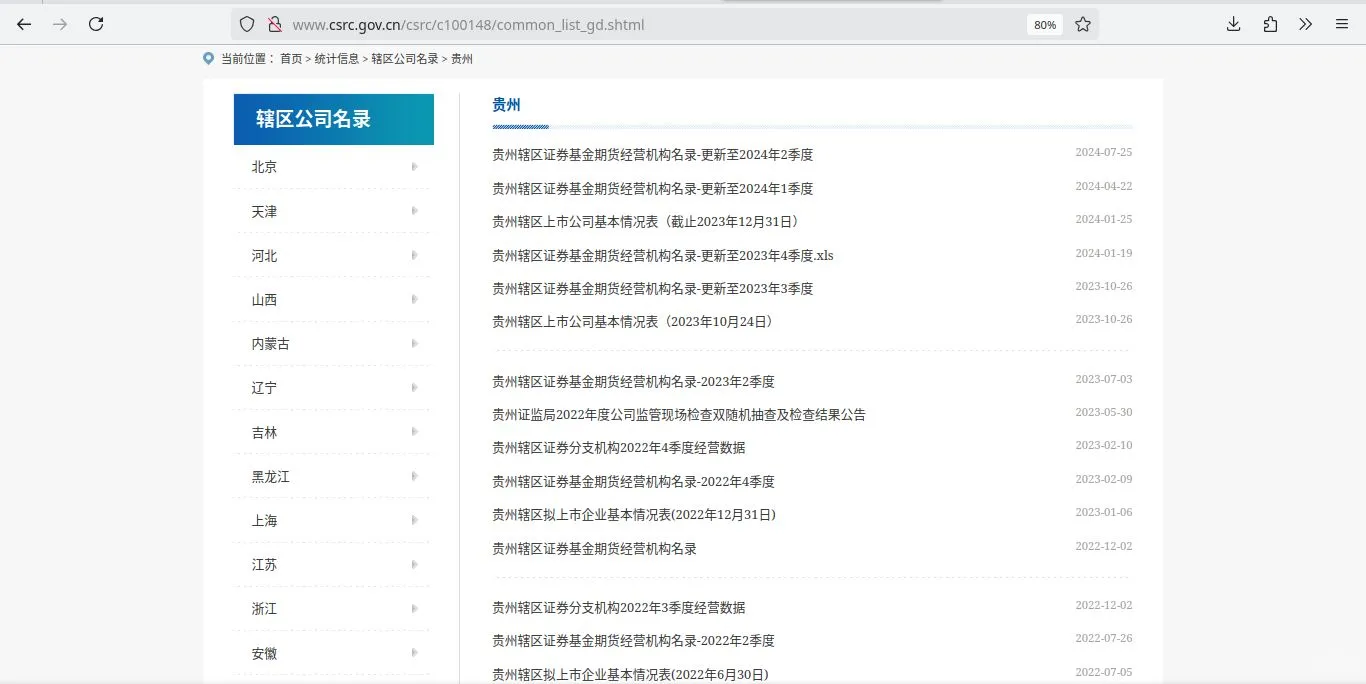This screenshot has width=1366, height=684.
Task: Bookmark this page with the star icon
Action: click(1083, 24)
